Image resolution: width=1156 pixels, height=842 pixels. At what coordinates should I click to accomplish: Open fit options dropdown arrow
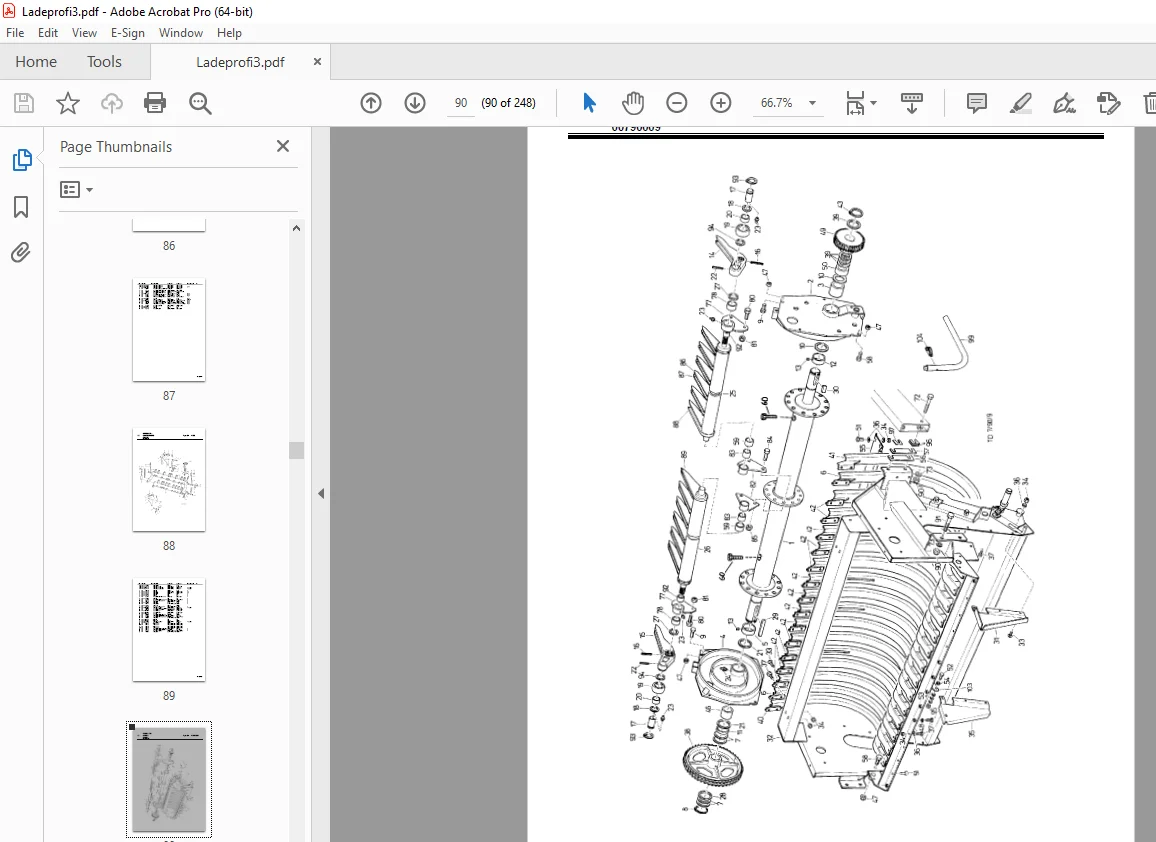(x=874, y=102)
